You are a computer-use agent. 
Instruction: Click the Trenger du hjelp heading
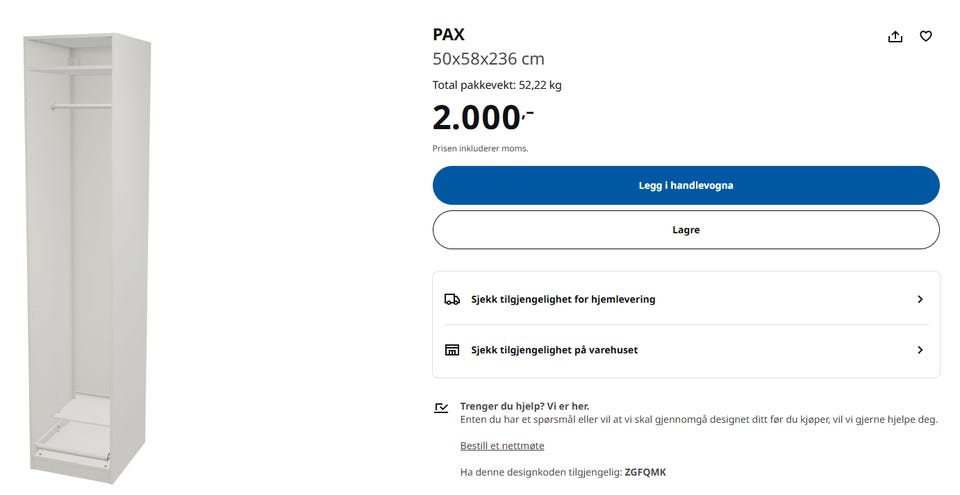point(524,406)
